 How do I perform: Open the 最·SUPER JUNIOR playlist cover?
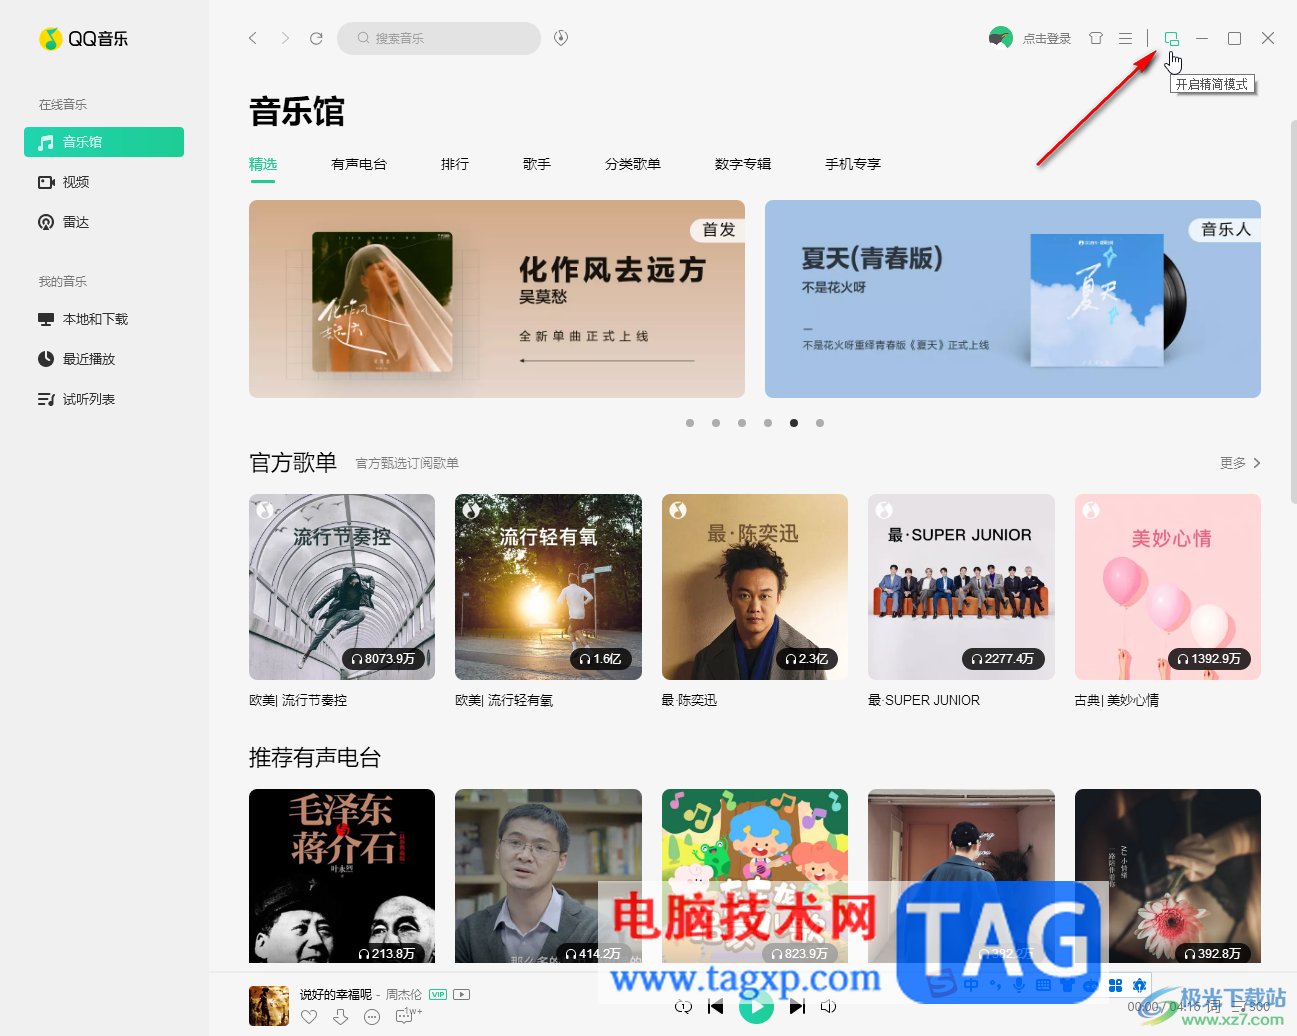(x=961, y=587)
